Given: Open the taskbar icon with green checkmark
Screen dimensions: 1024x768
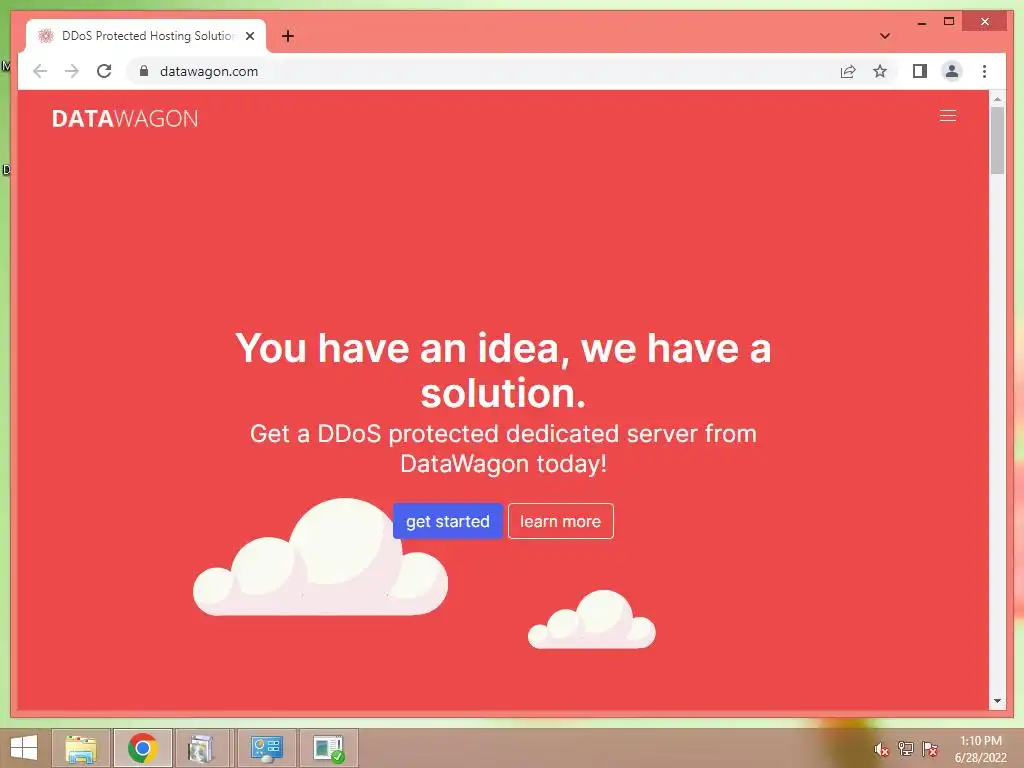Looking at the screenshot, I should (x=328, y=748).
